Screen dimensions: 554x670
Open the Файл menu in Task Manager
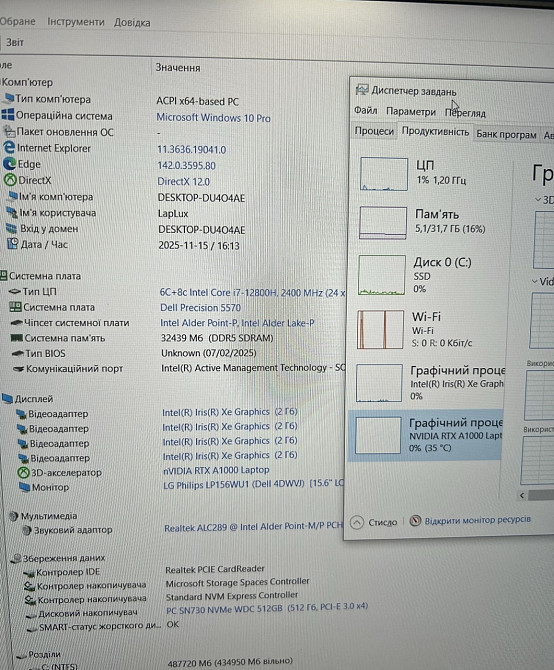click(366, 111)
